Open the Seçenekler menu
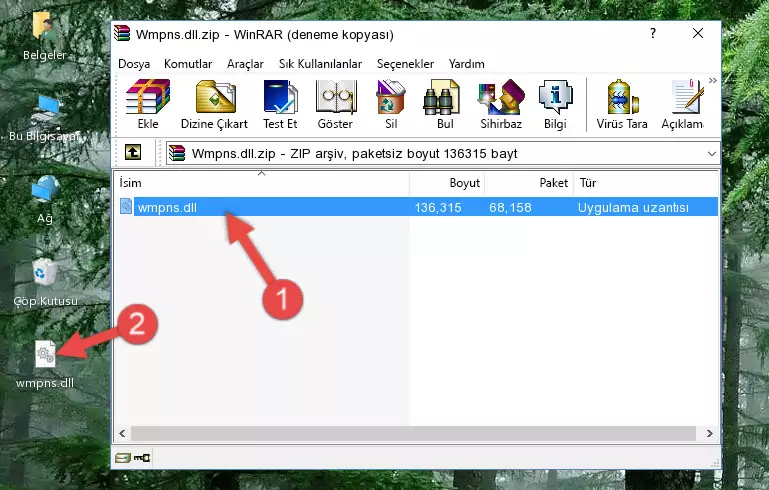This screenshot has width=769, height=490. [x=405, y=64]
